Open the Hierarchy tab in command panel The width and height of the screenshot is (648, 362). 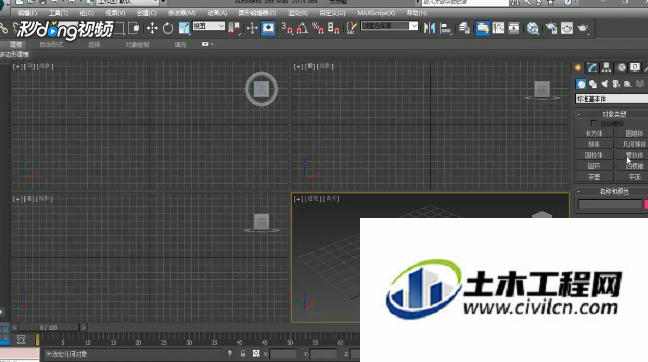click(x=606, y=68)
